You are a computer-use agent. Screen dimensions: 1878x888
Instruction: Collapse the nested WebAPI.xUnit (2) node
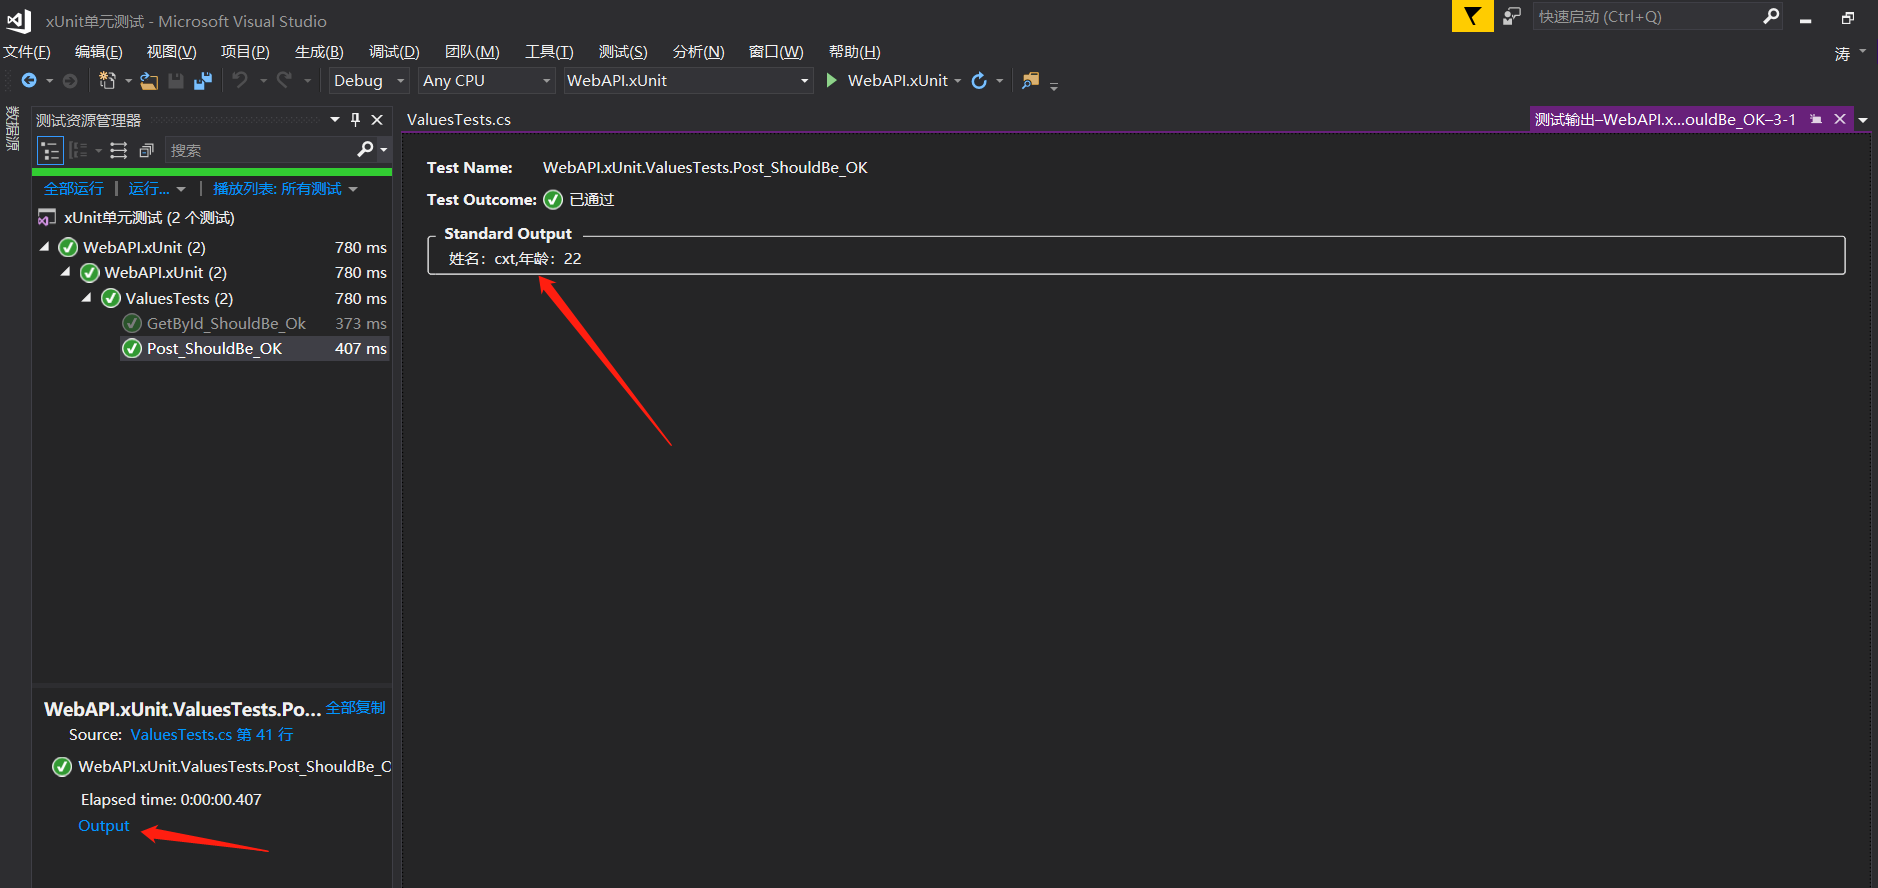65,271
